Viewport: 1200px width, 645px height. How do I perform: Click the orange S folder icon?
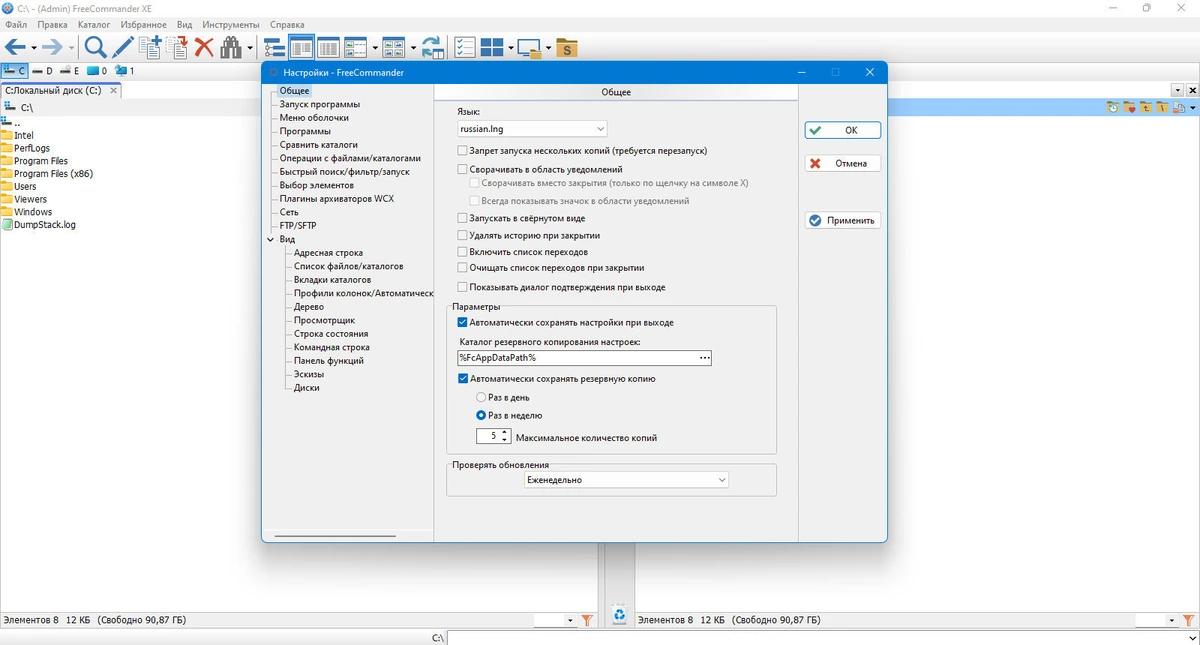[567, 47]
